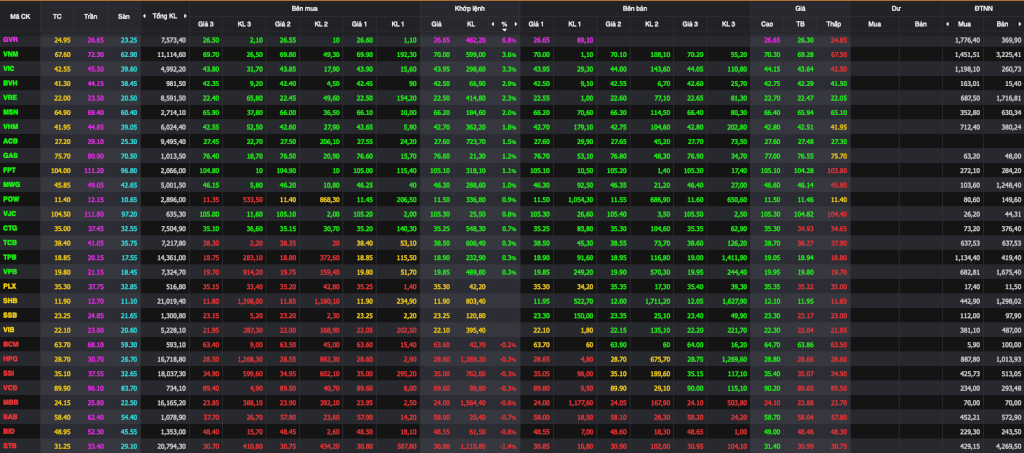Click STB percent change -1.4%
Viewport: 1024px width, 453px height.
[x=507, y=445]
